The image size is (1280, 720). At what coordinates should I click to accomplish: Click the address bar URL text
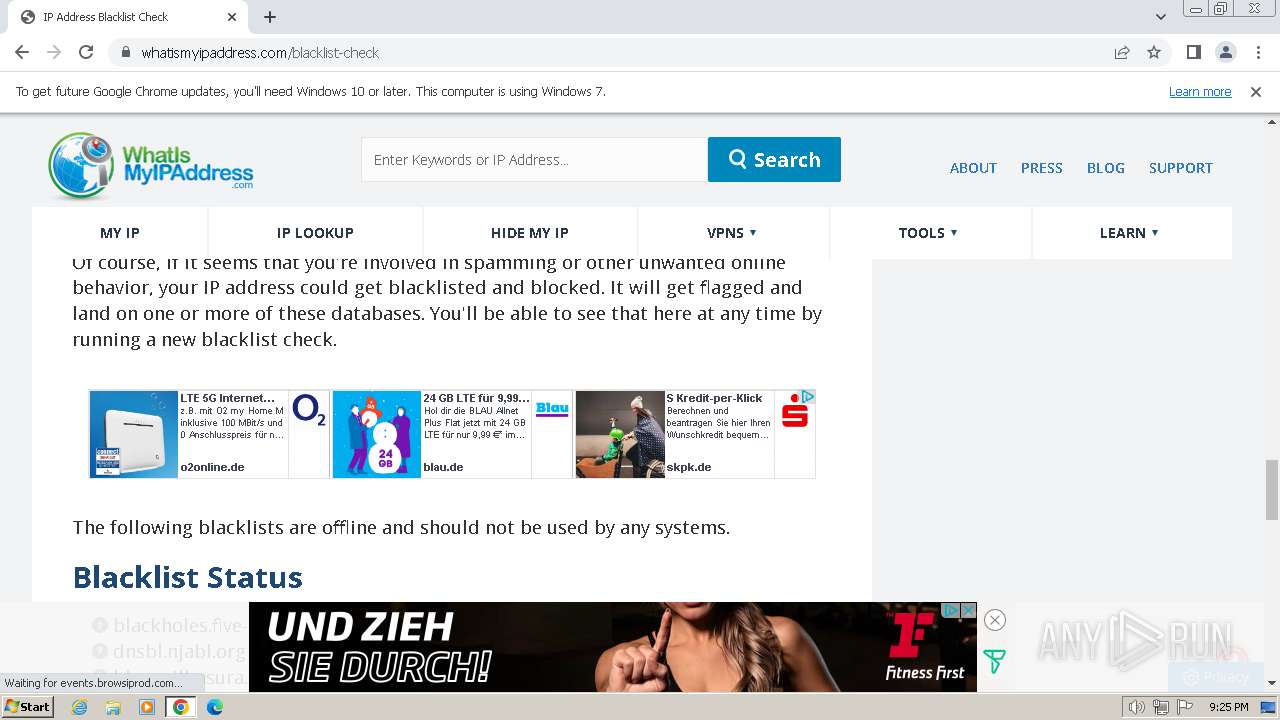click(x=260, y=53)
